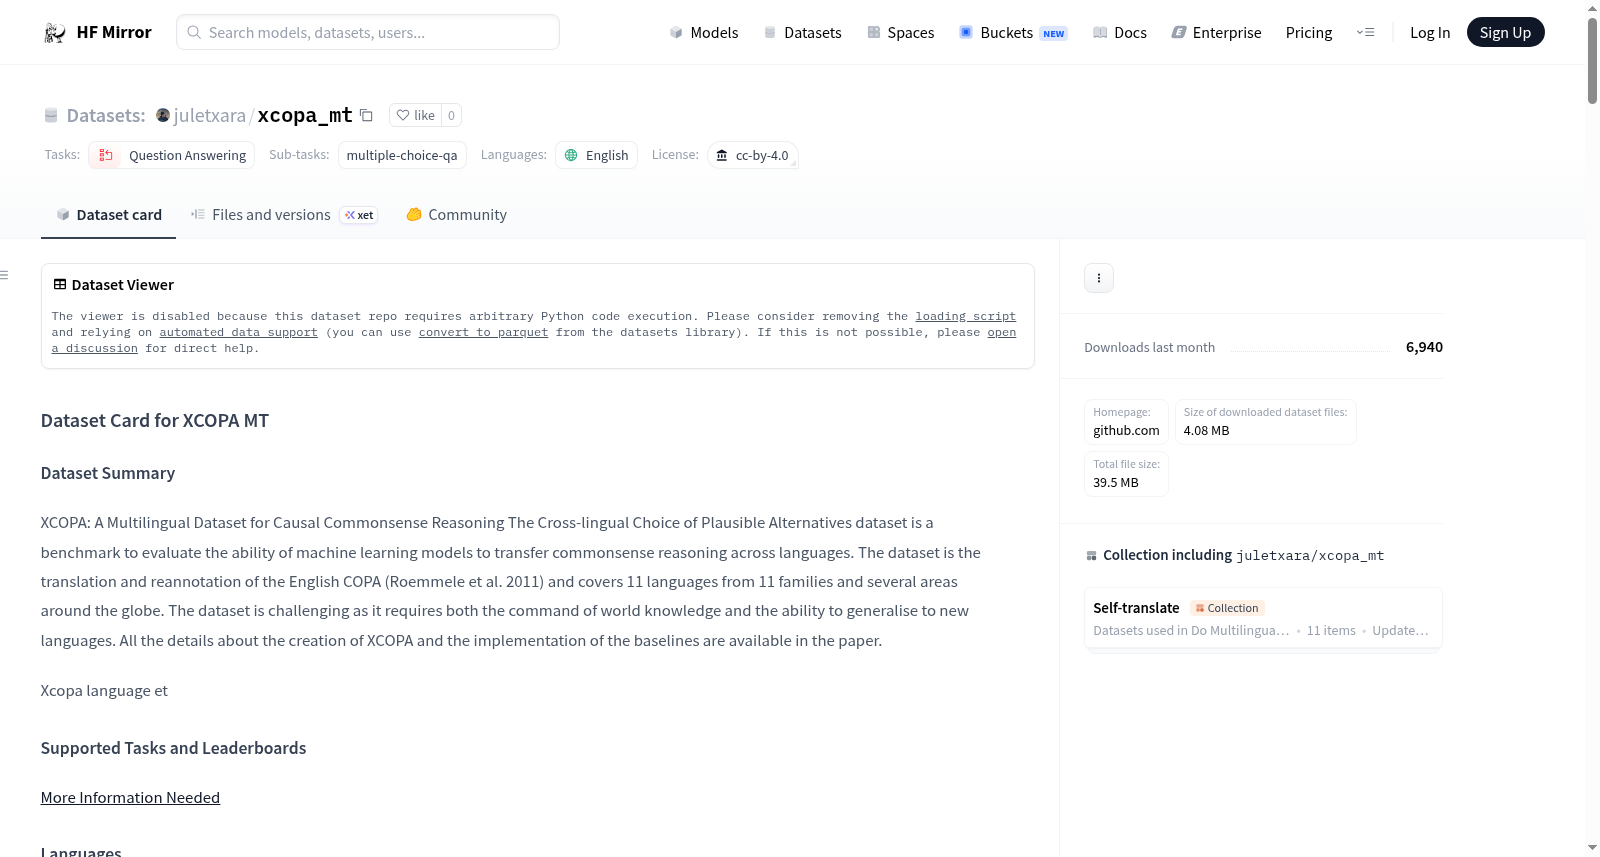Viewport: 1600px width, 857px height.
Task: Open the table of contents sidebar icon
Action: [5, 275]
